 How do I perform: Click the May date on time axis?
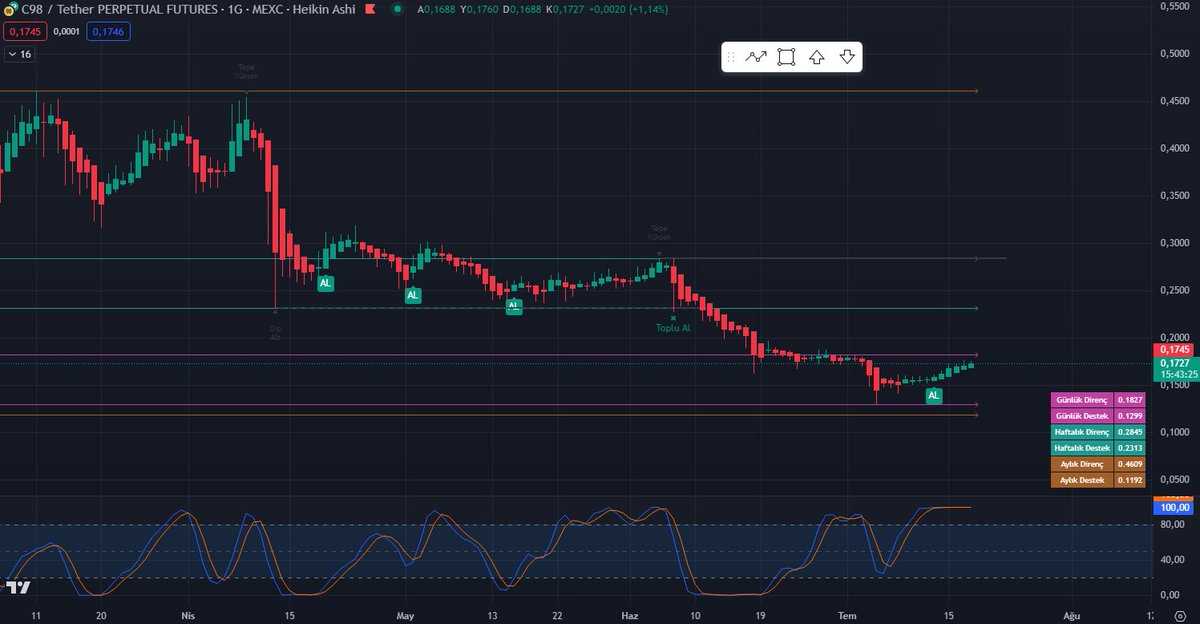tap(404, 616)
